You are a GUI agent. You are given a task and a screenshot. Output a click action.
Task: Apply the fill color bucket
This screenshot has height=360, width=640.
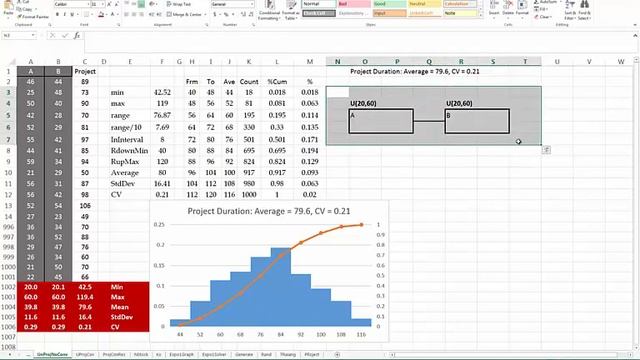click(x=101, y=15)
